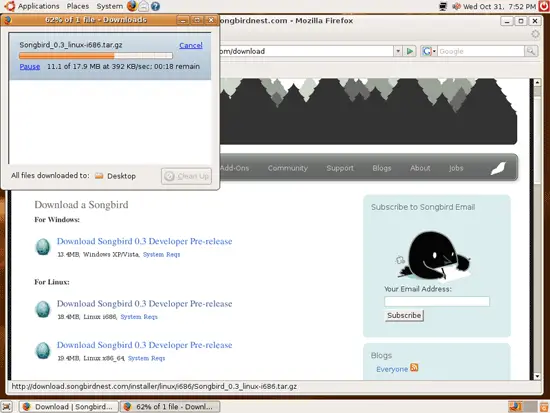Click the green Go arrow next to the address bar
Viewport: 550px width, 413px height.
[x=409, y=51]
